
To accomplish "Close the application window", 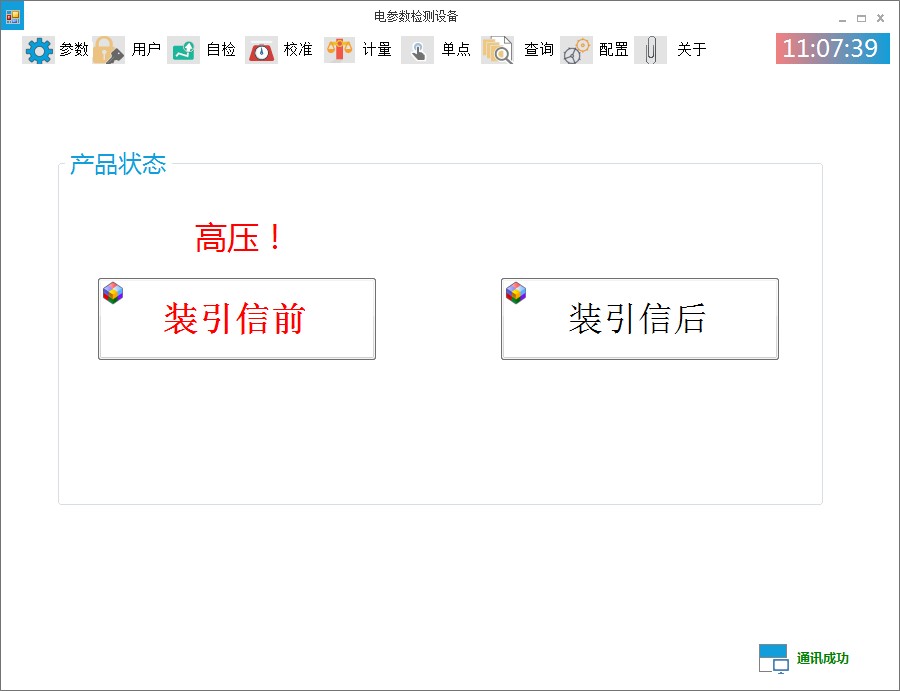I will [x=880, y=18].
